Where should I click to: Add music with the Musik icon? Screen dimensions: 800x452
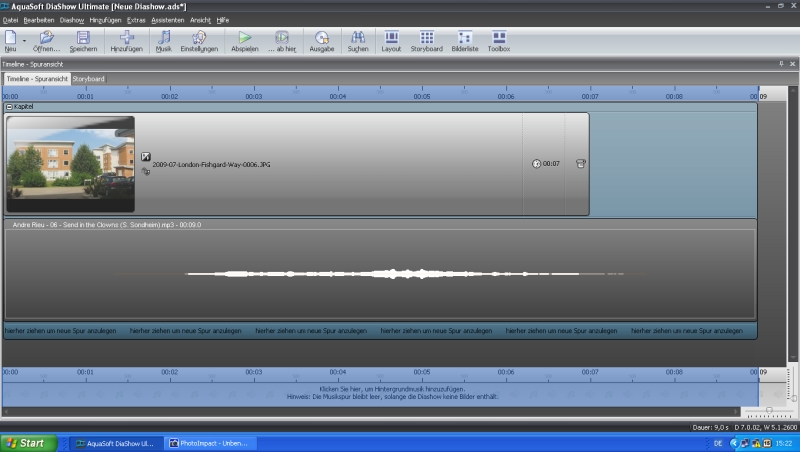(164, 38)
